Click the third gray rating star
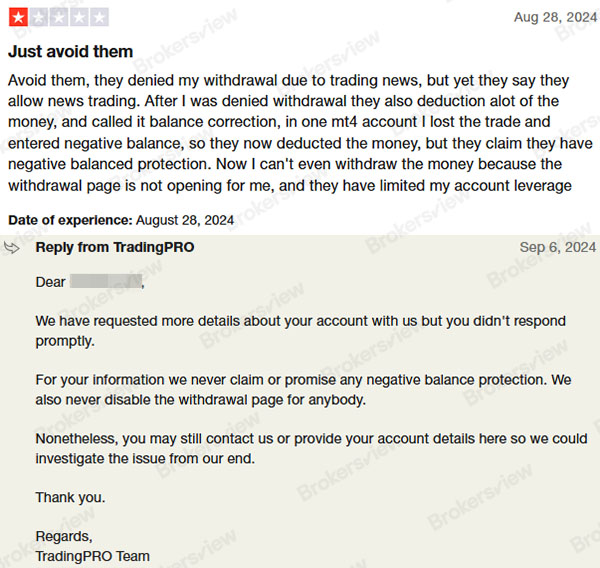 tap(59, 17)
